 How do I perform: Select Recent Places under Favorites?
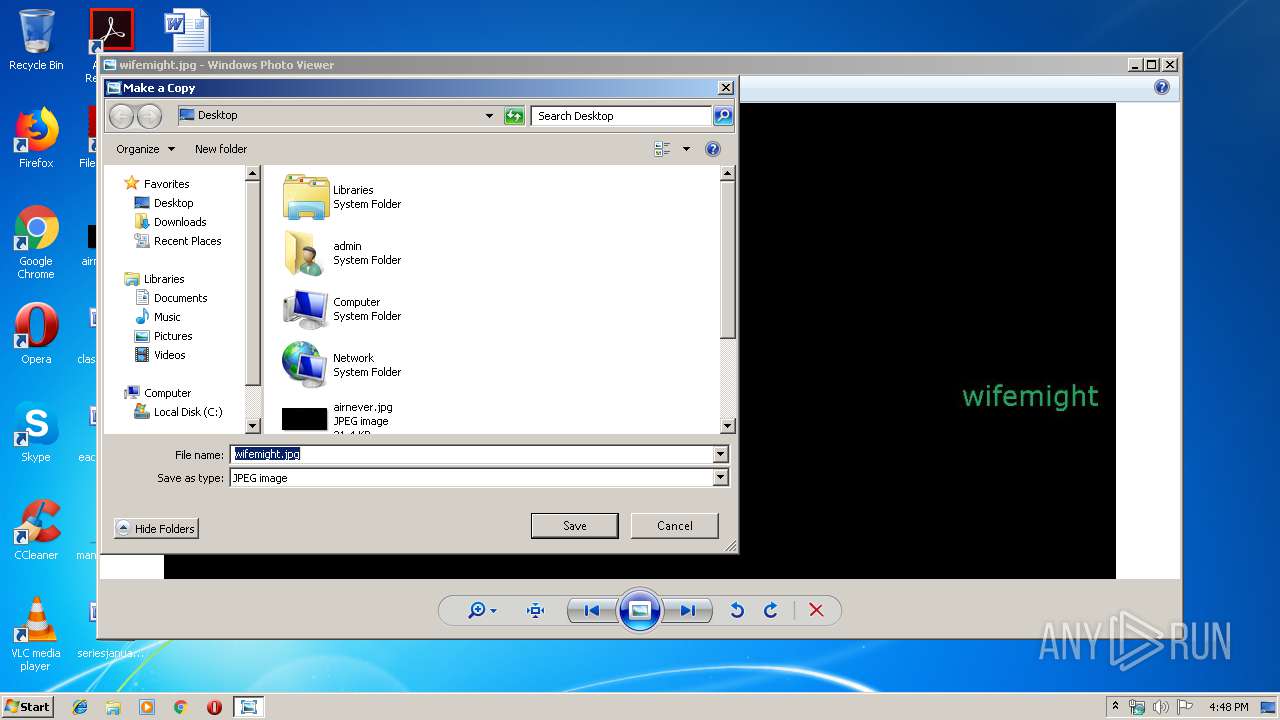(x=178, y=241)
